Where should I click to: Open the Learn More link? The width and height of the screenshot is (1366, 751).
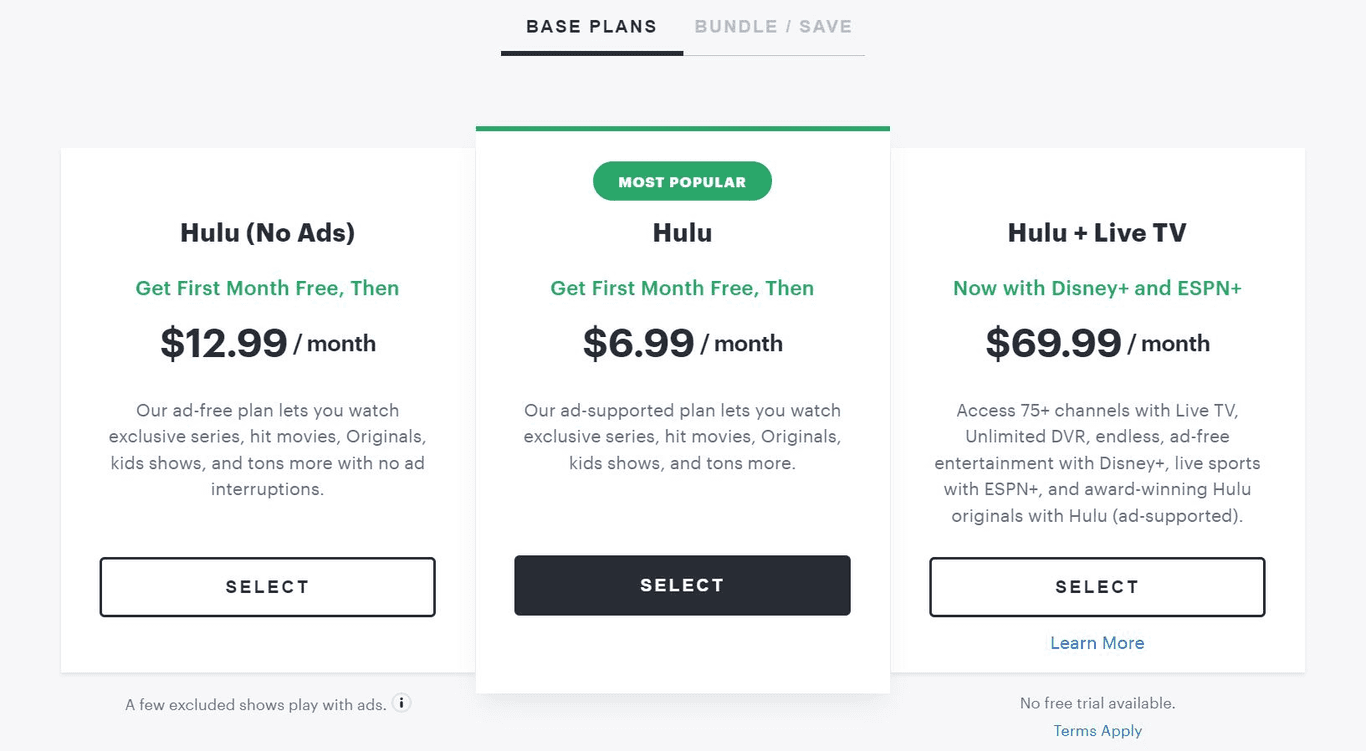[x=1097, y=643]
